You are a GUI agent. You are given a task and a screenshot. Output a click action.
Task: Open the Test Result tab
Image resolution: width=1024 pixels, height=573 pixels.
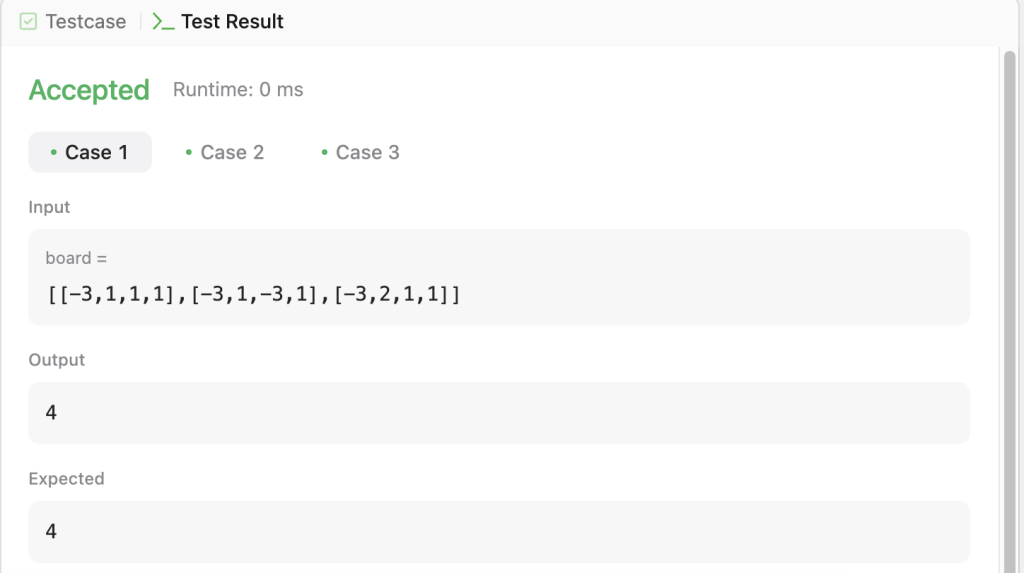coord(218,22)
